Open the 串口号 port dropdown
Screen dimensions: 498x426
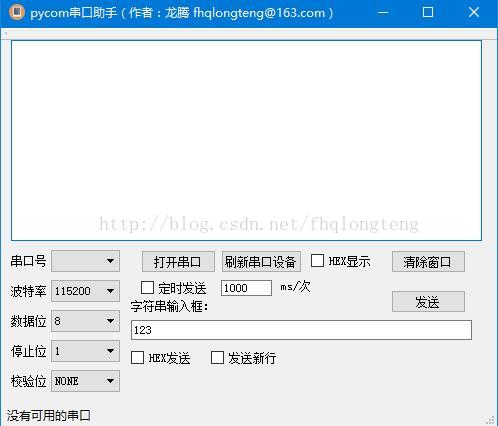point(85,261)
